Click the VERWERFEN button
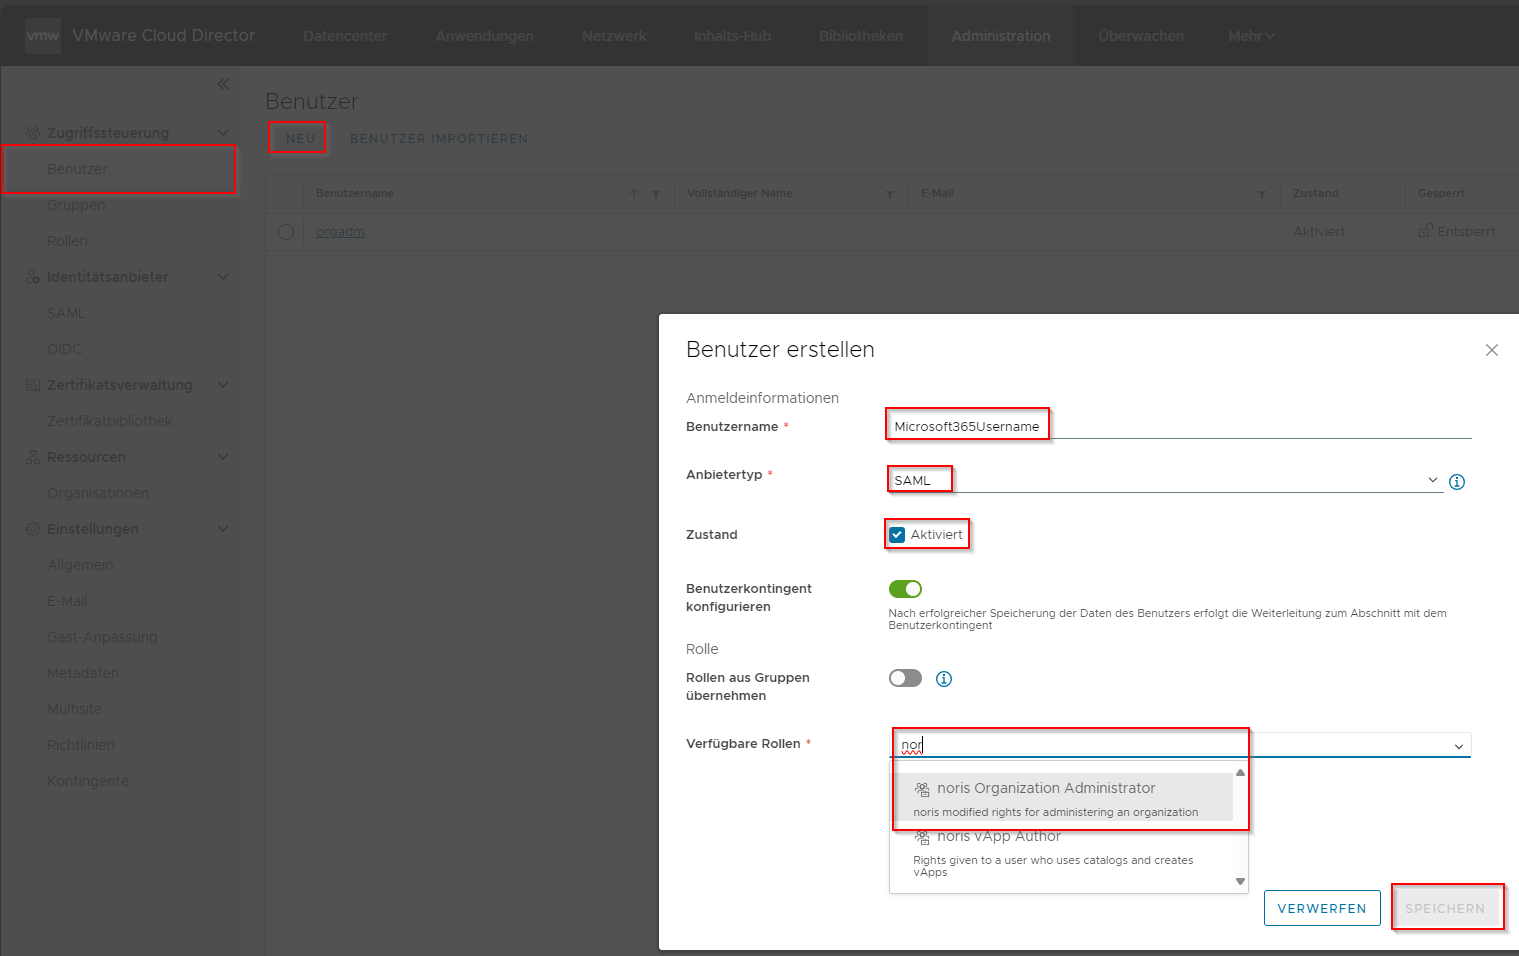This screenshot has width=1519, height=956. [x=1322, y=908]
